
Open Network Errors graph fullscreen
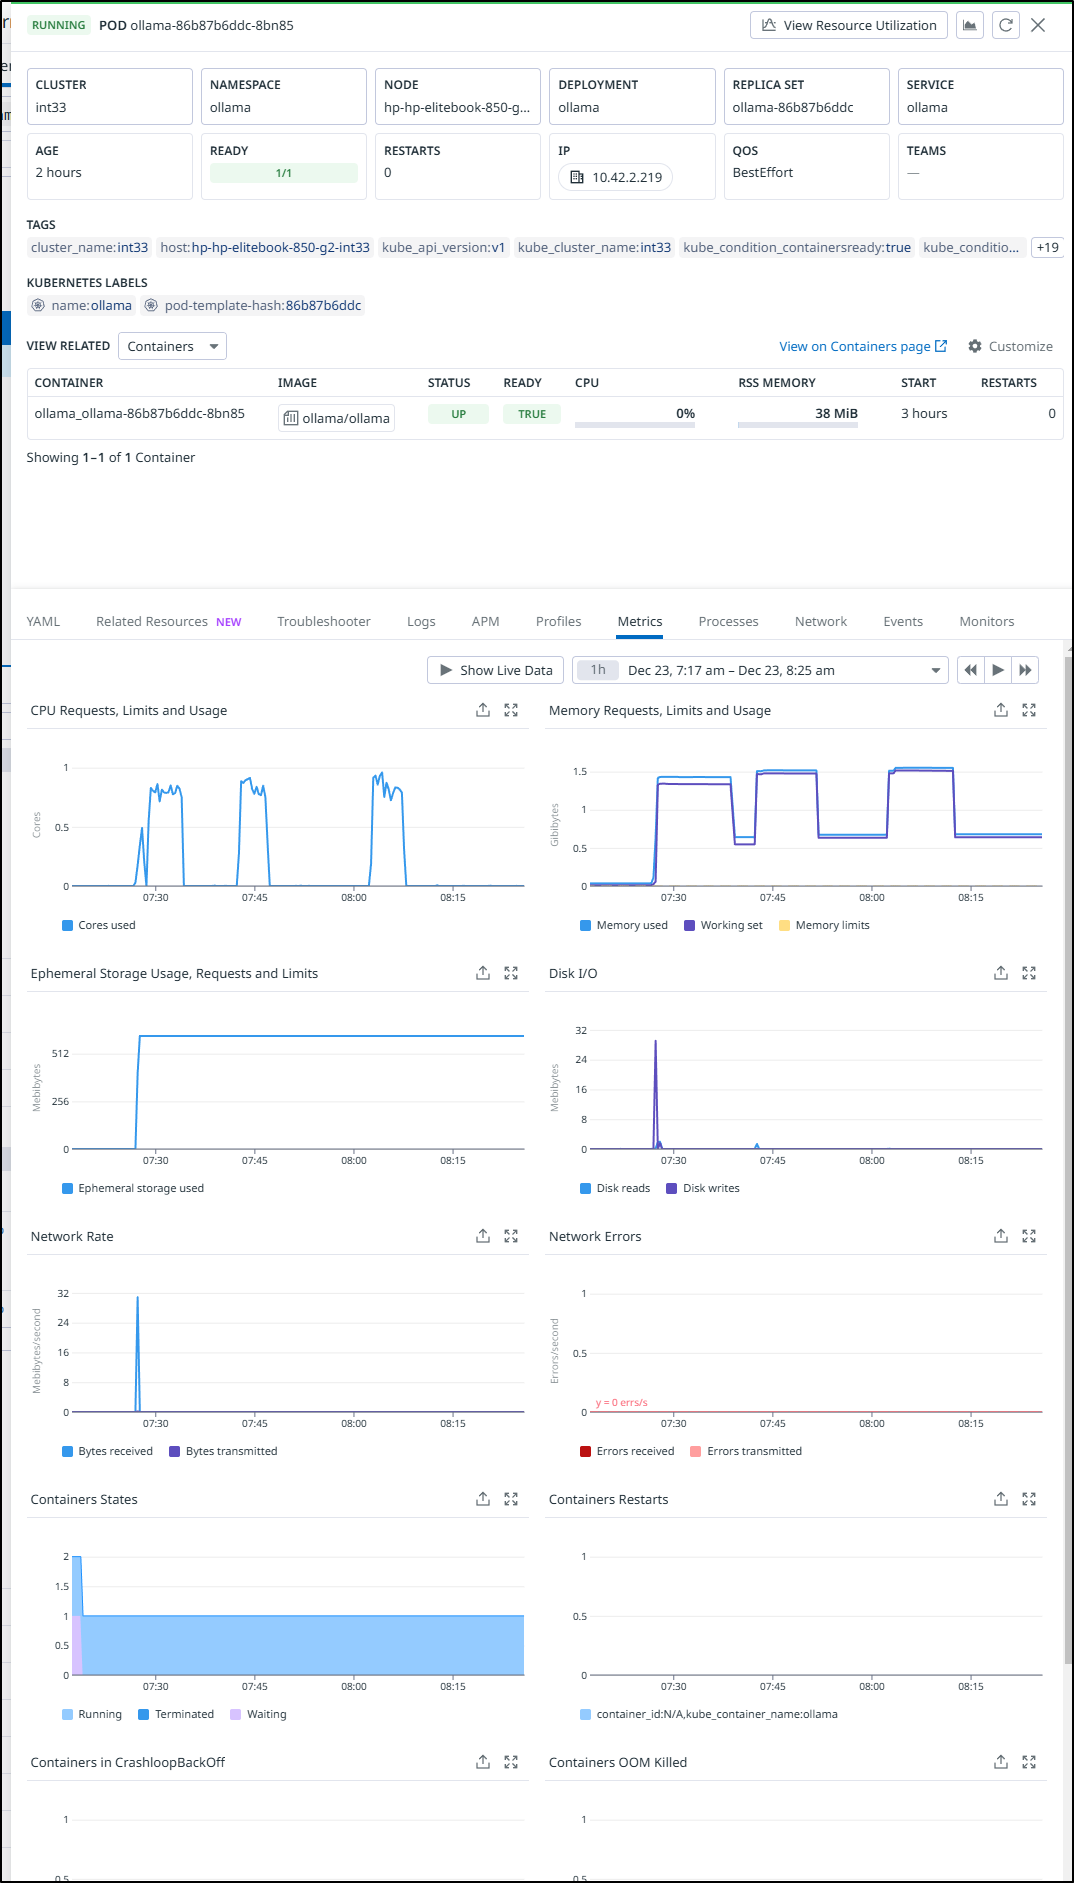click(x=1029, y=1236)
